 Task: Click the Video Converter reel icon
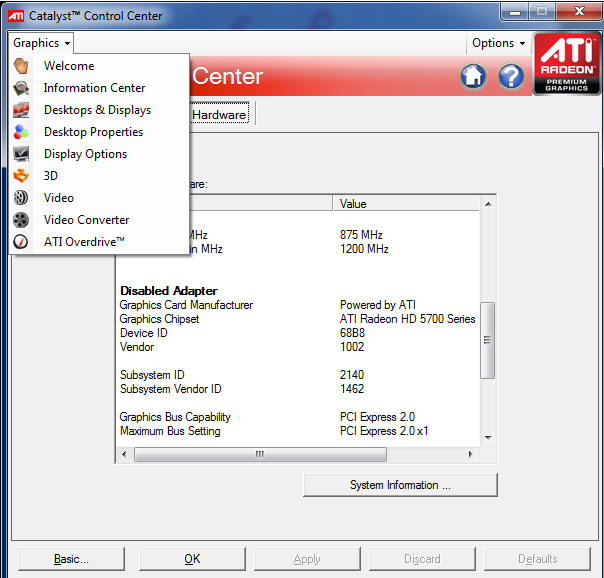pos(21,220)
